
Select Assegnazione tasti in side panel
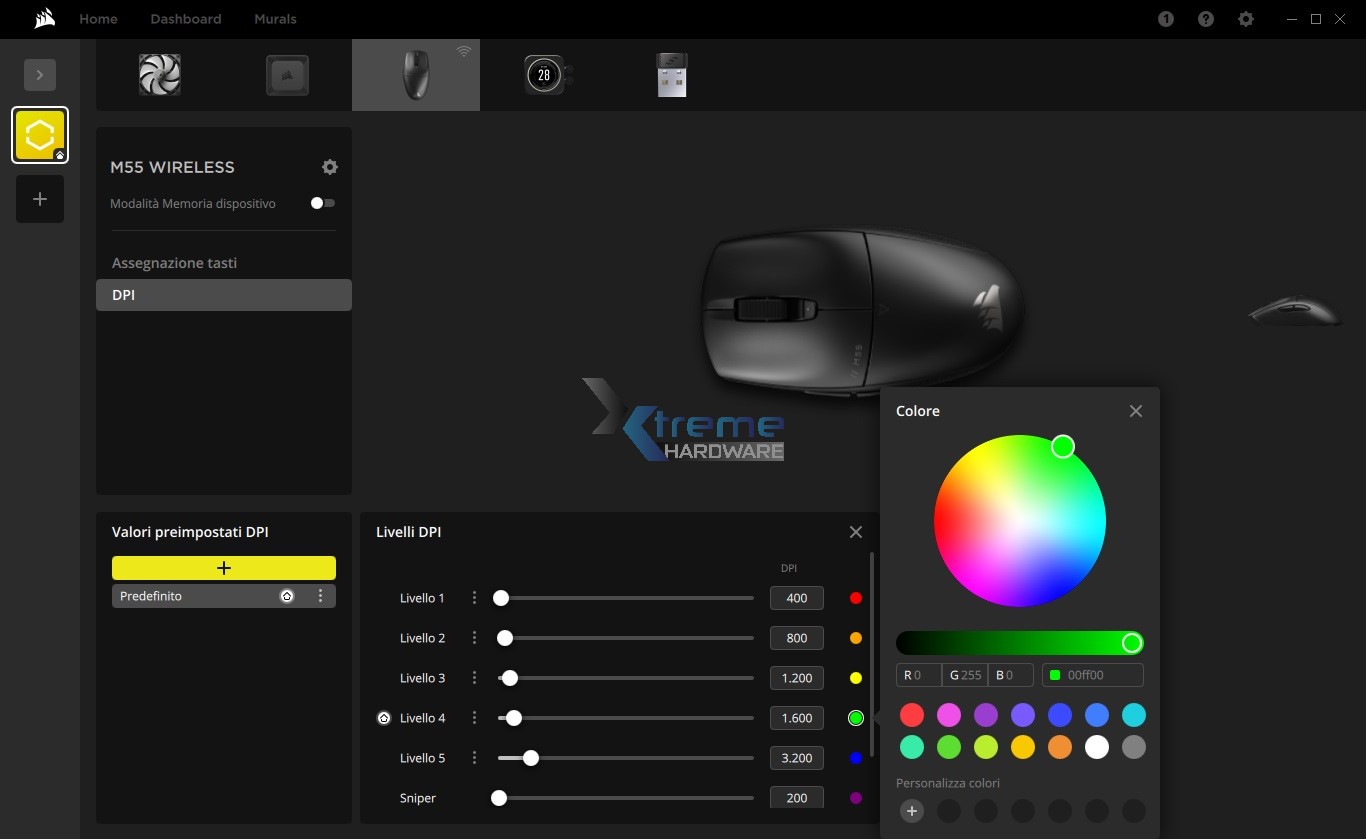point(175,263)
